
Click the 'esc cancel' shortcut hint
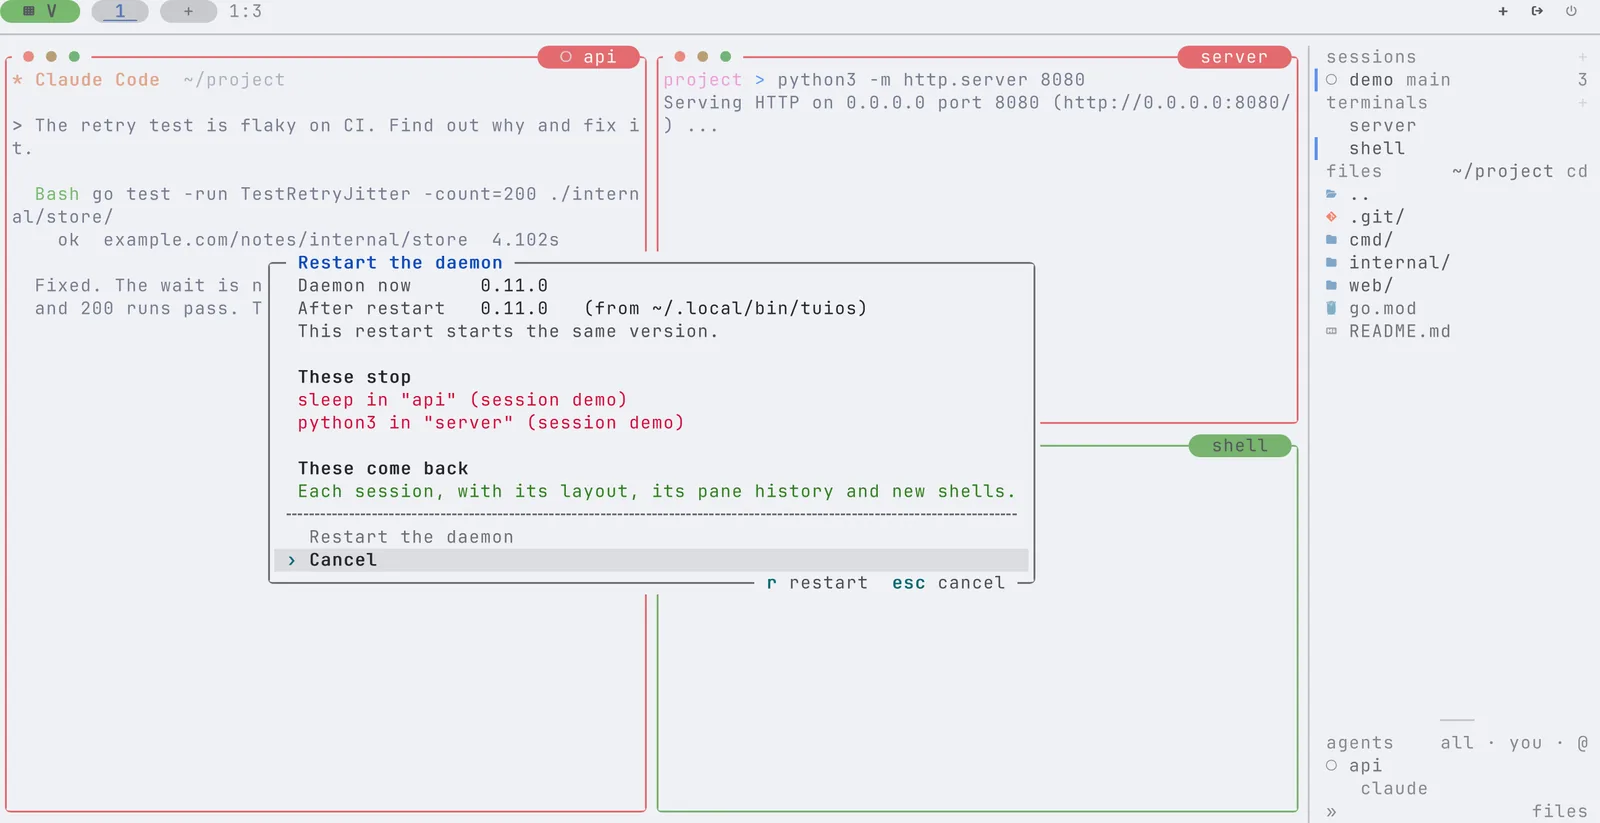point(948,583)
